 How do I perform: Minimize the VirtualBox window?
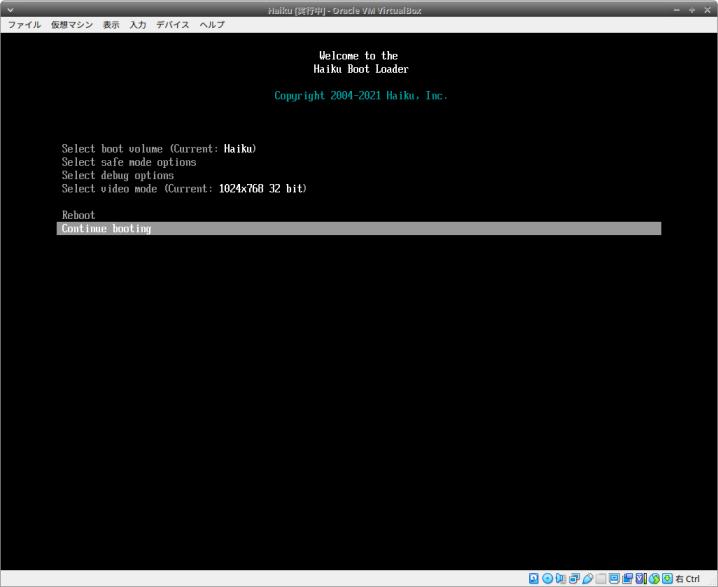click(677, 10)
